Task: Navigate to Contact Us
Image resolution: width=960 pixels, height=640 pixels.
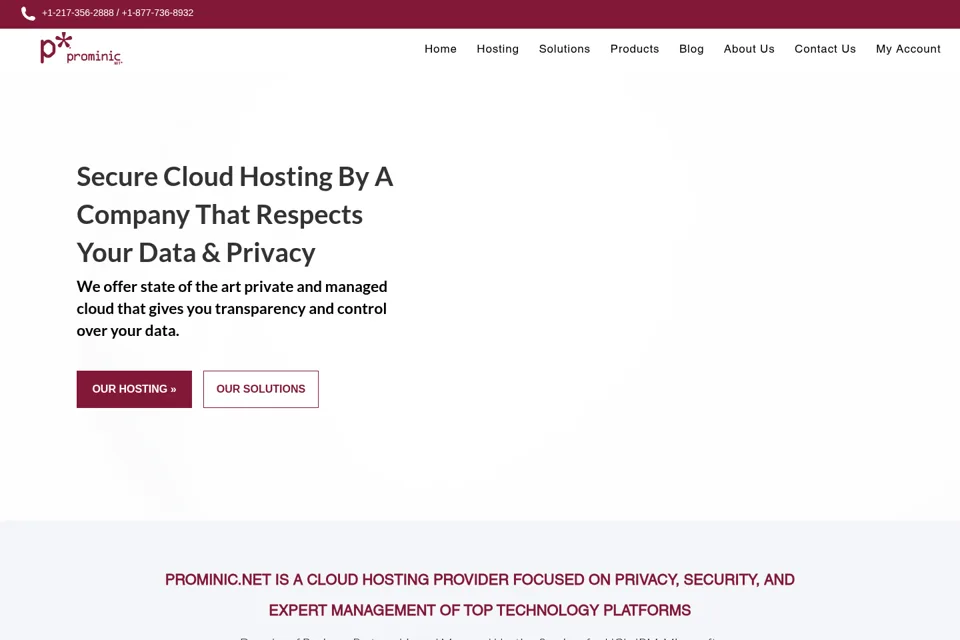Action: click(x=825, y=49)
